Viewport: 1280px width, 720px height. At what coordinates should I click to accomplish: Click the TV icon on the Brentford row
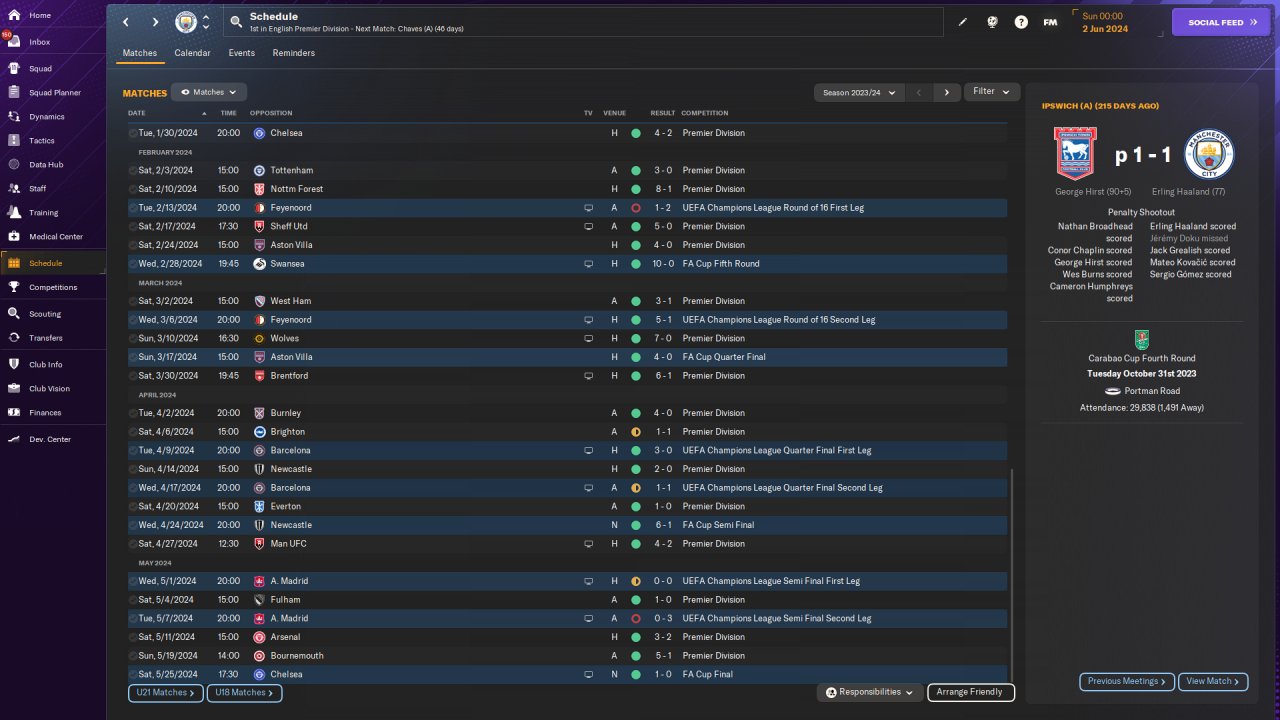click(589, 376)
